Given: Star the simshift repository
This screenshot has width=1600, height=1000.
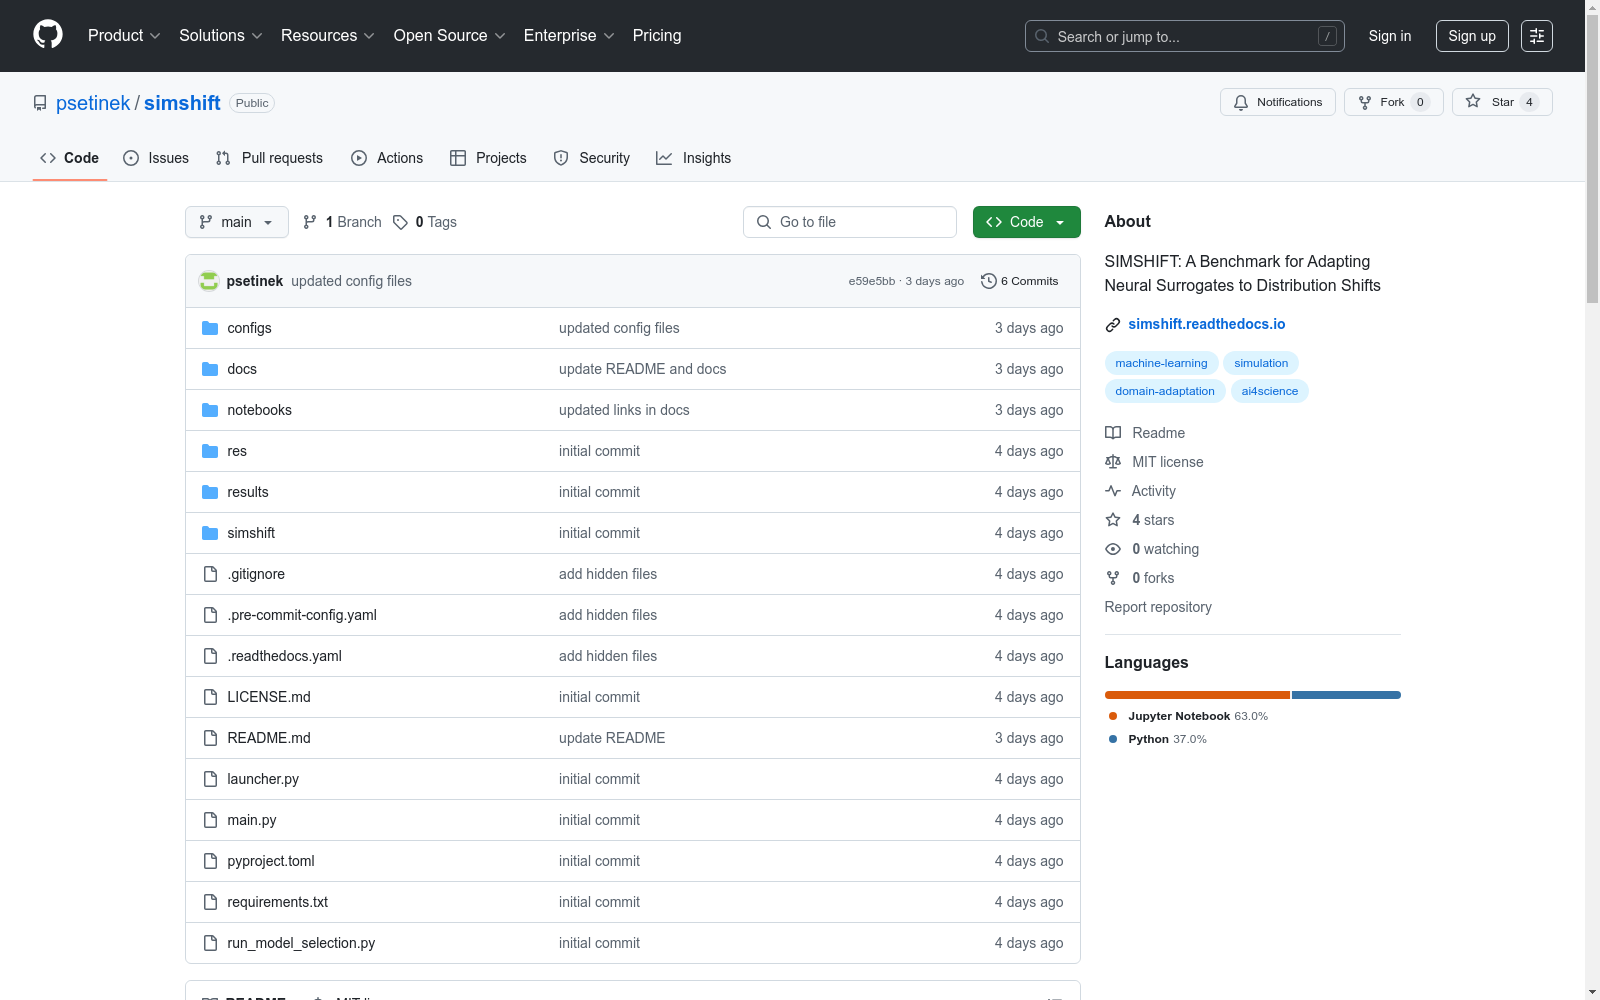Looking at the screenshot, I should click(1502, 102).
